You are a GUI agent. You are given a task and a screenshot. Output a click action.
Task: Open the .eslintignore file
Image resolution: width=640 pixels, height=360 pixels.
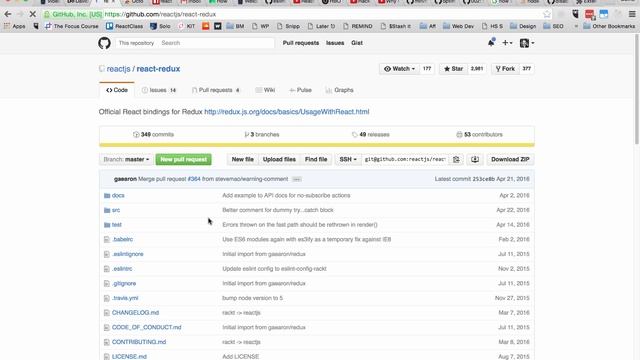[128, 254]
